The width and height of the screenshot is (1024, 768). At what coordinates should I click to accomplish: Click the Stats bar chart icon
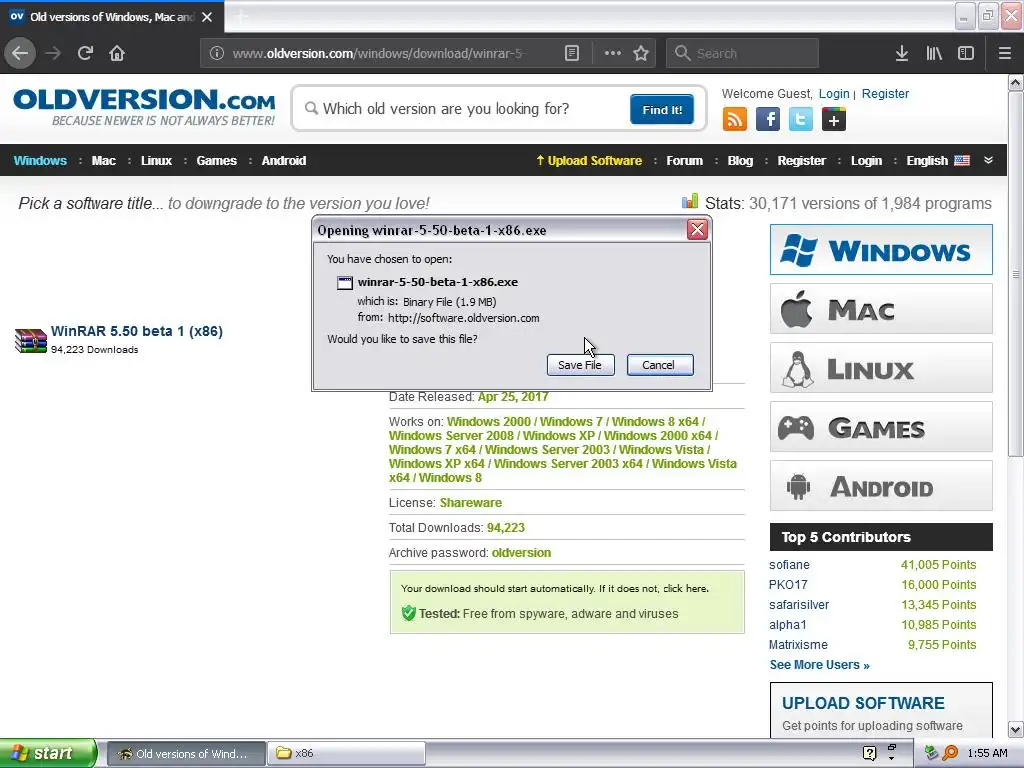pyautogui.click(x=690, y=201)
